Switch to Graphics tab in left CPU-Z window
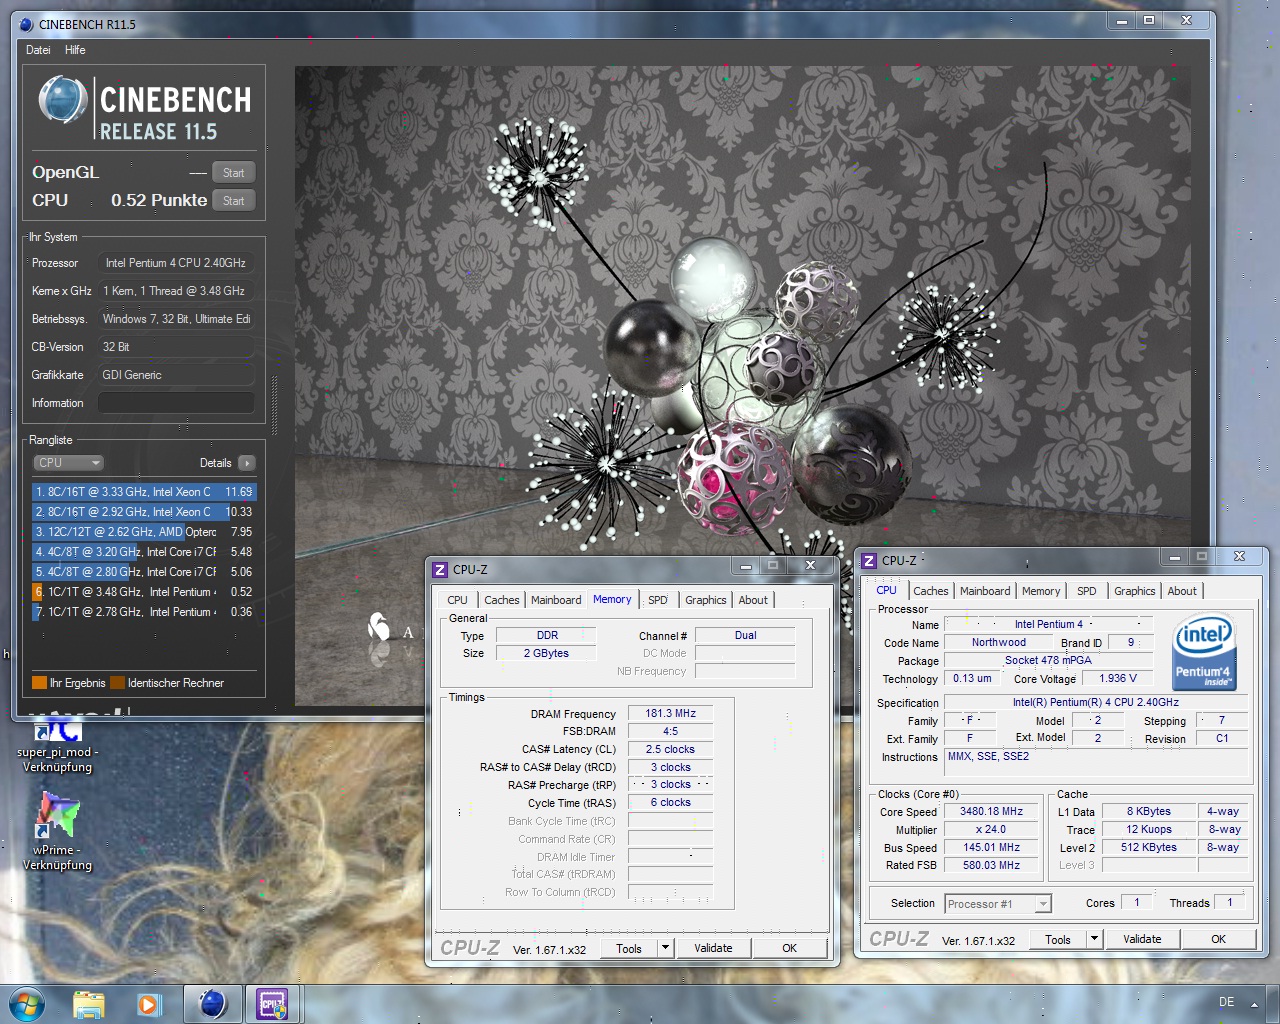Screen dimensions: 1280x1024 click(706, 600)
